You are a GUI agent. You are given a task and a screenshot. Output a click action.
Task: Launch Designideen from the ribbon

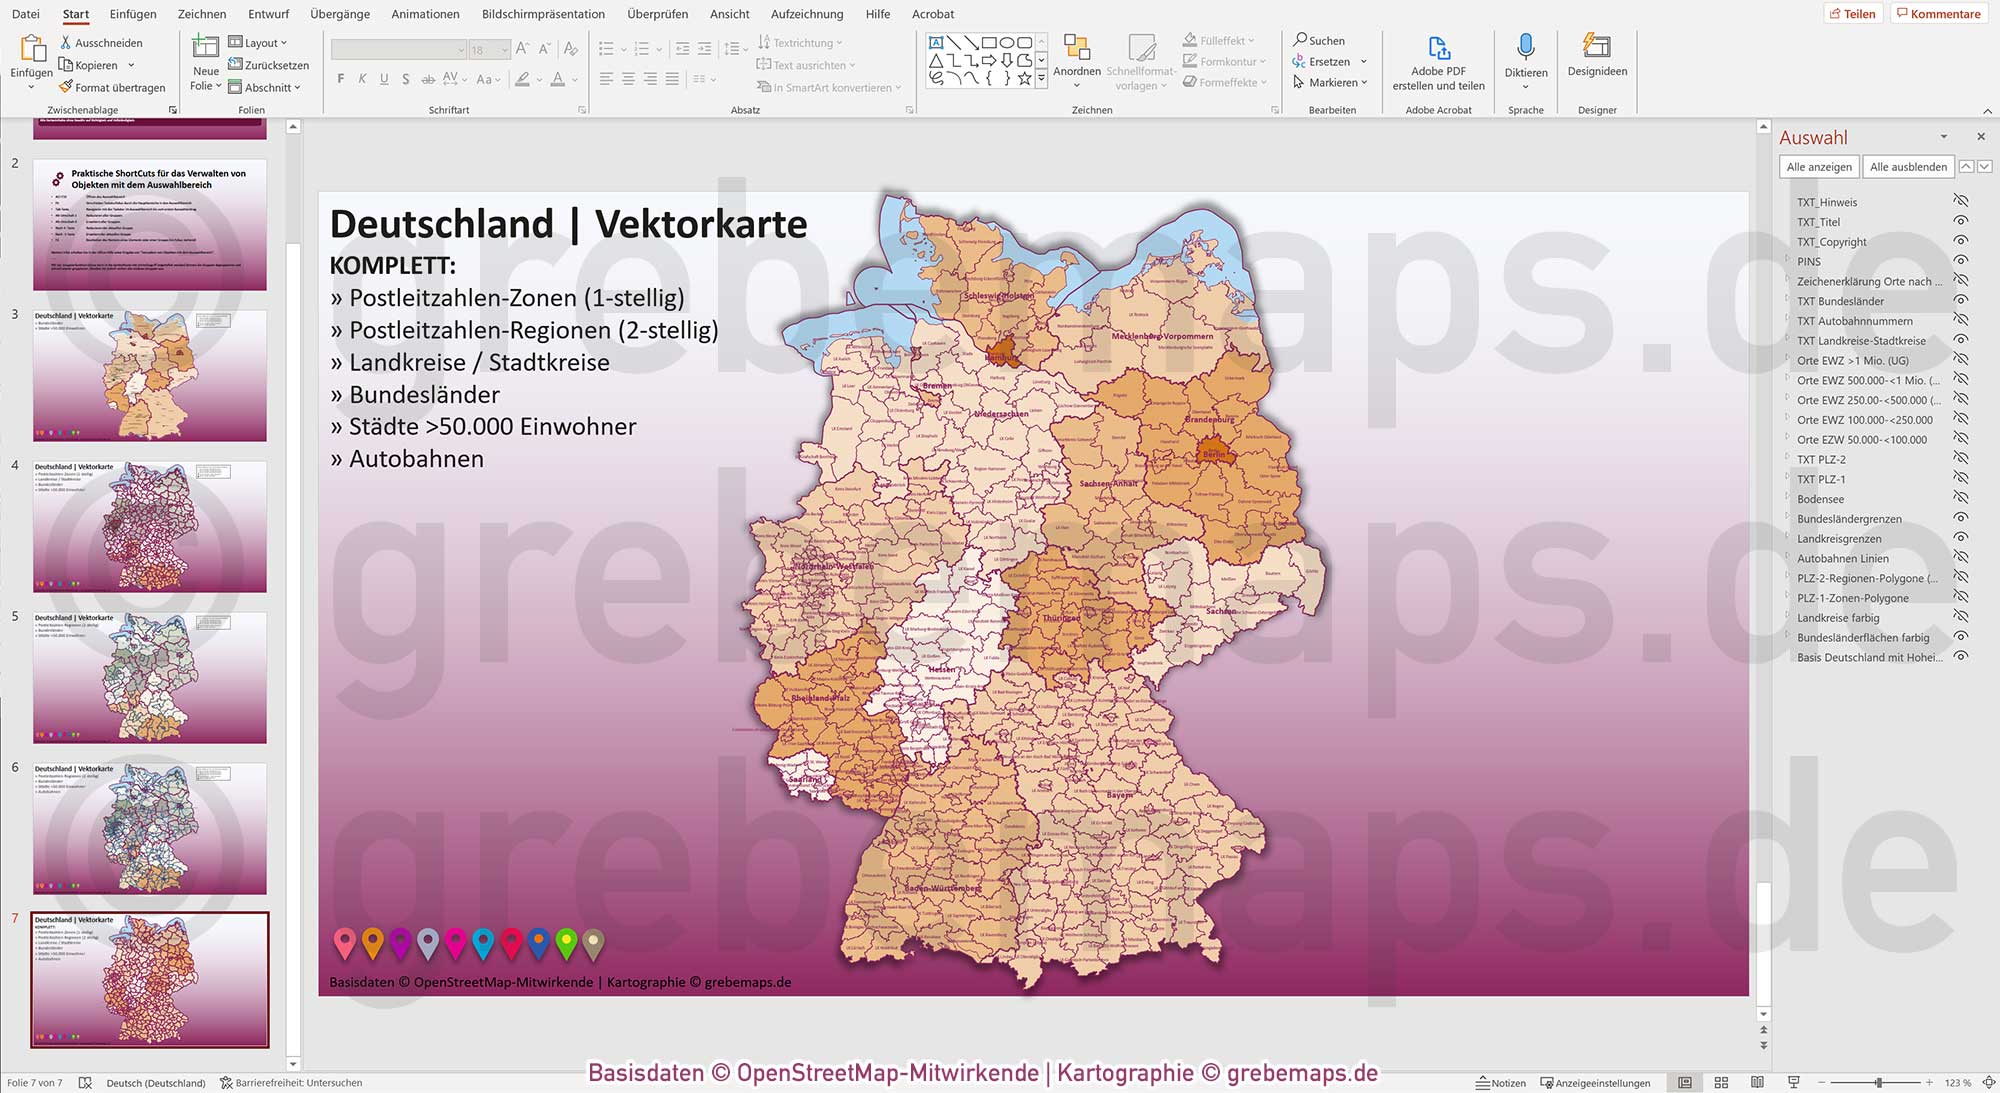[x=1596, y=60]
